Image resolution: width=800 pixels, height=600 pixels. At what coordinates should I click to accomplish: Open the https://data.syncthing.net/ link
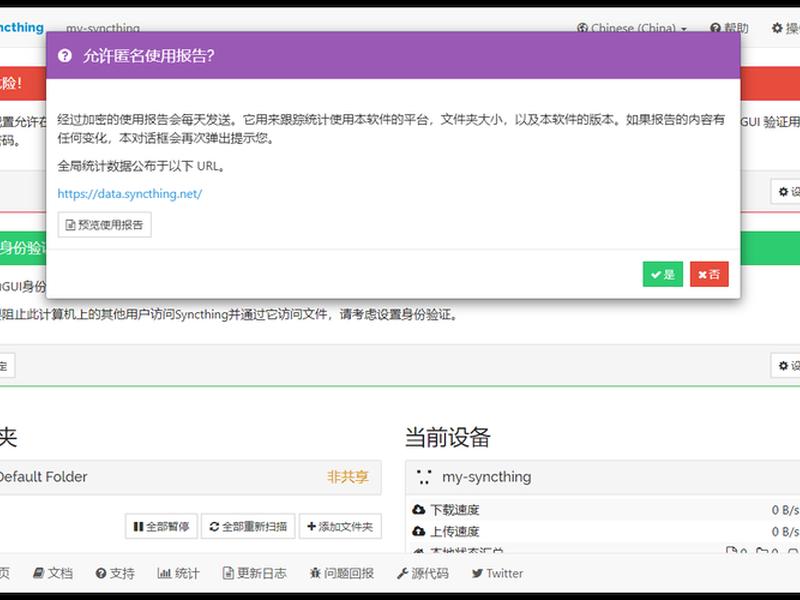[130, 194]
